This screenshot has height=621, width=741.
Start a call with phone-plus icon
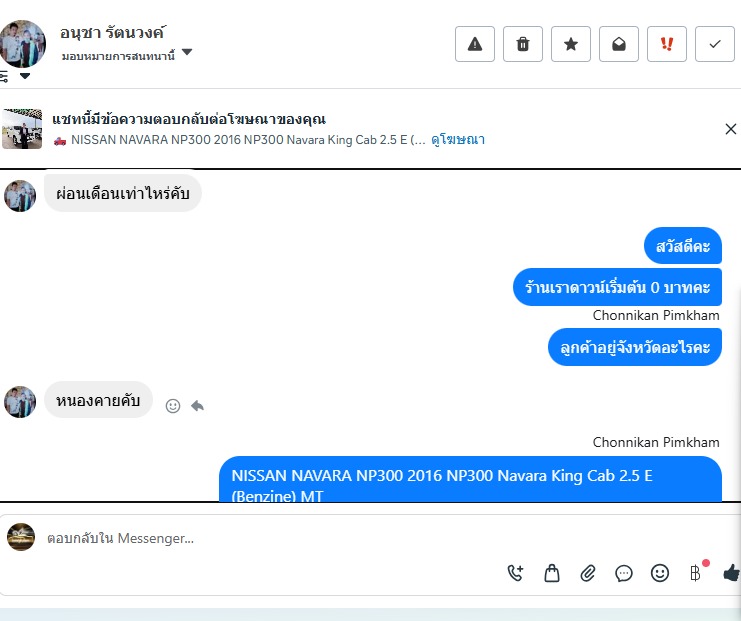tap(515, 573)
